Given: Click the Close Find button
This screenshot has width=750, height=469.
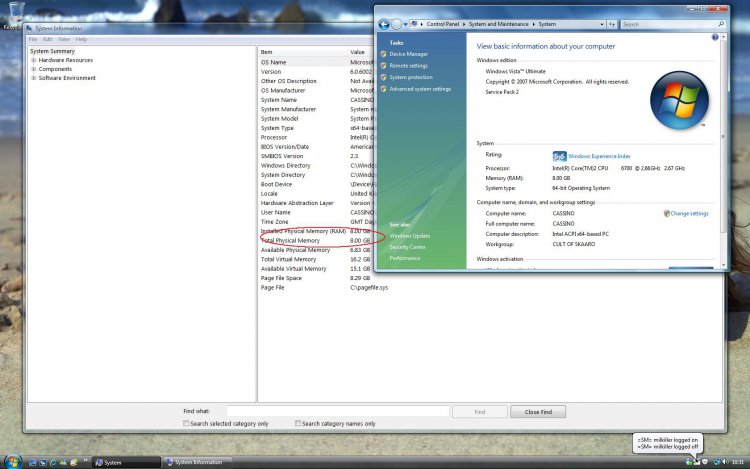Looking at the screenshot, I should (x=538, y=412).
